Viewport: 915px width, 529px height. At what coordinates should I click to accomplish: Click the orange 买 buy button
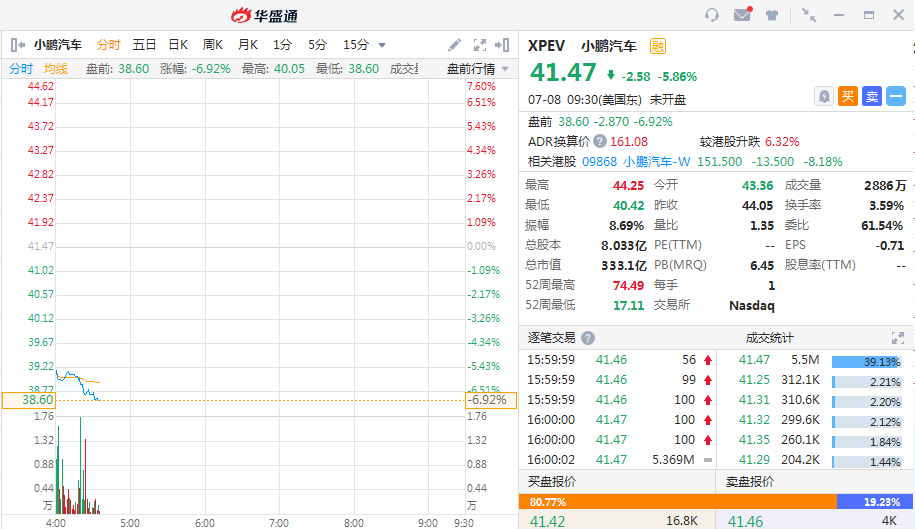pos(848,96)
